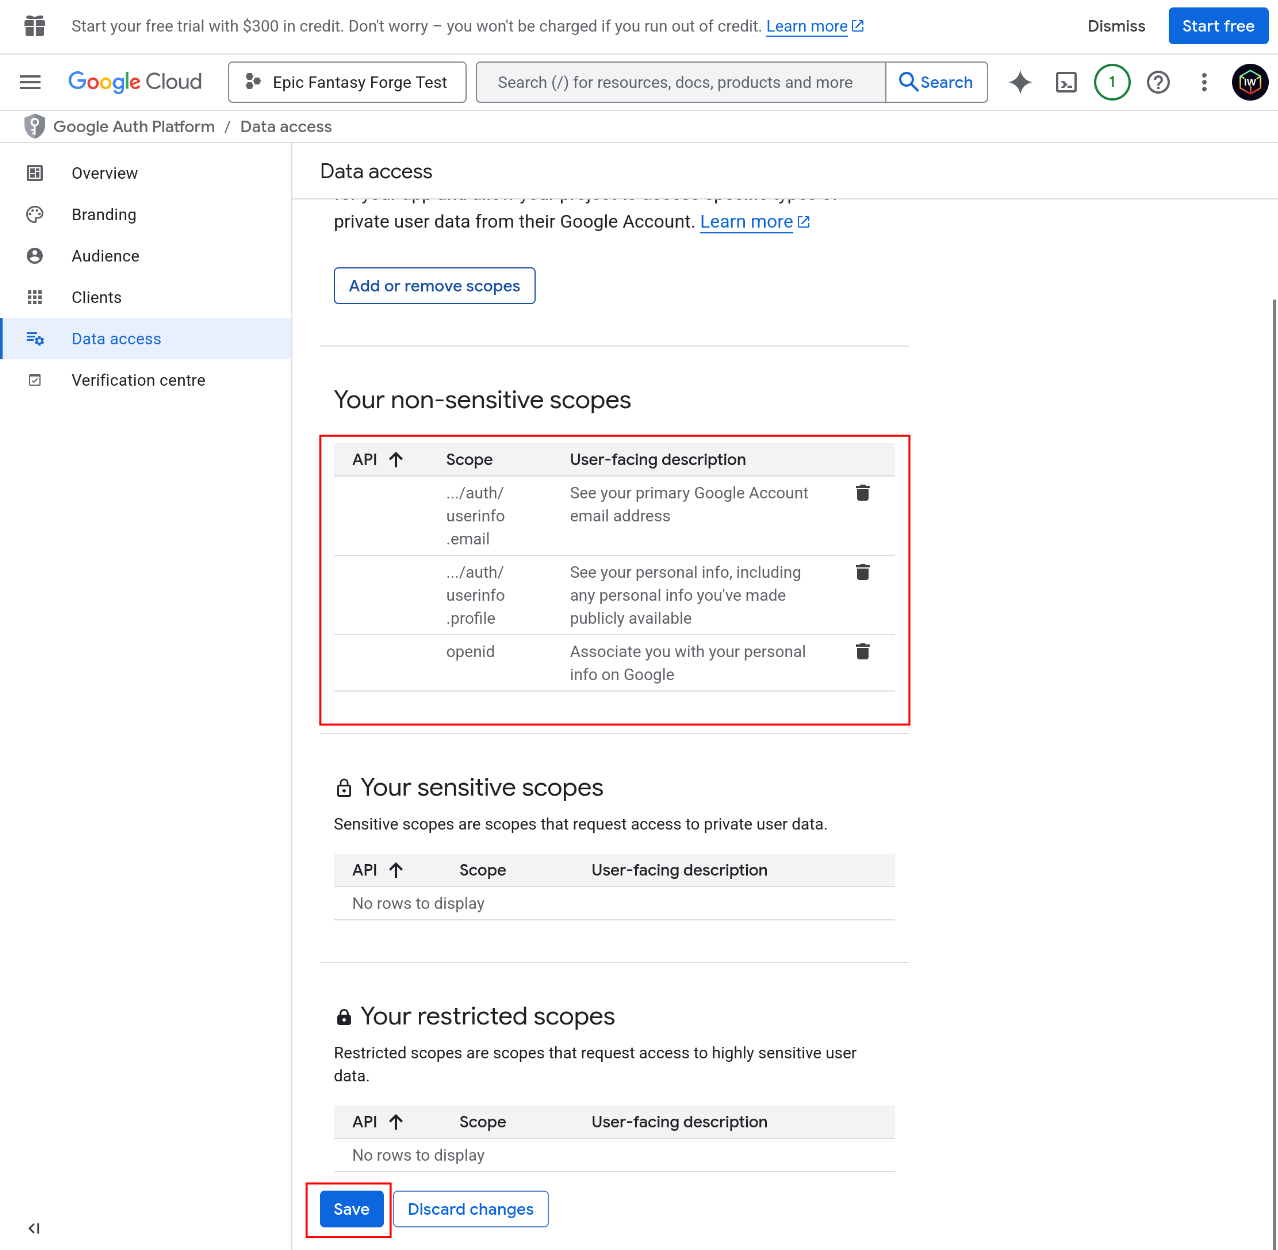Open the Epic Fantasy Forge Test project selector
The height and width of the screenshot is (1250, 1278).
346,82
